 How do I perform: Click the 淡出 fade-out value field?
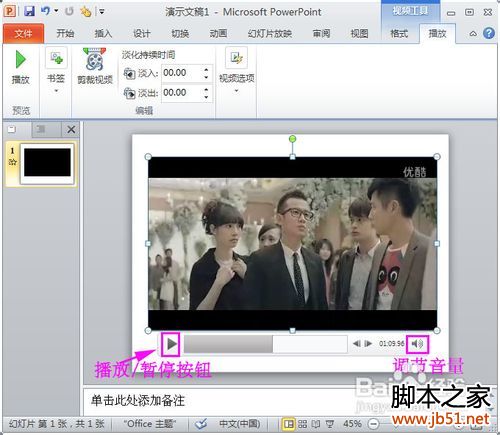pyautogui.click(x=182, y=92)
